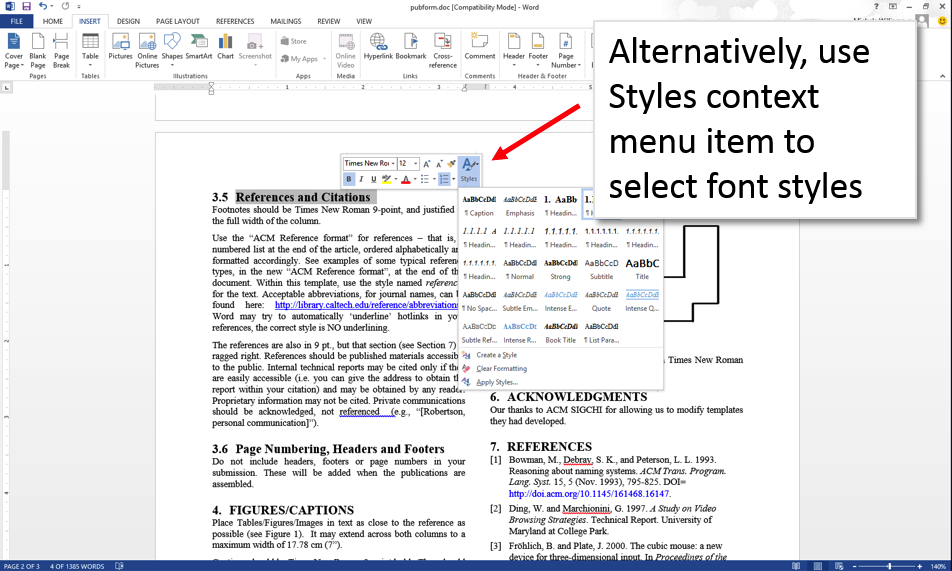This screenshot has height=571, width=952.
Task: Toggle numbered list in the mini toolbar
Action: click(x=444, y=179)
